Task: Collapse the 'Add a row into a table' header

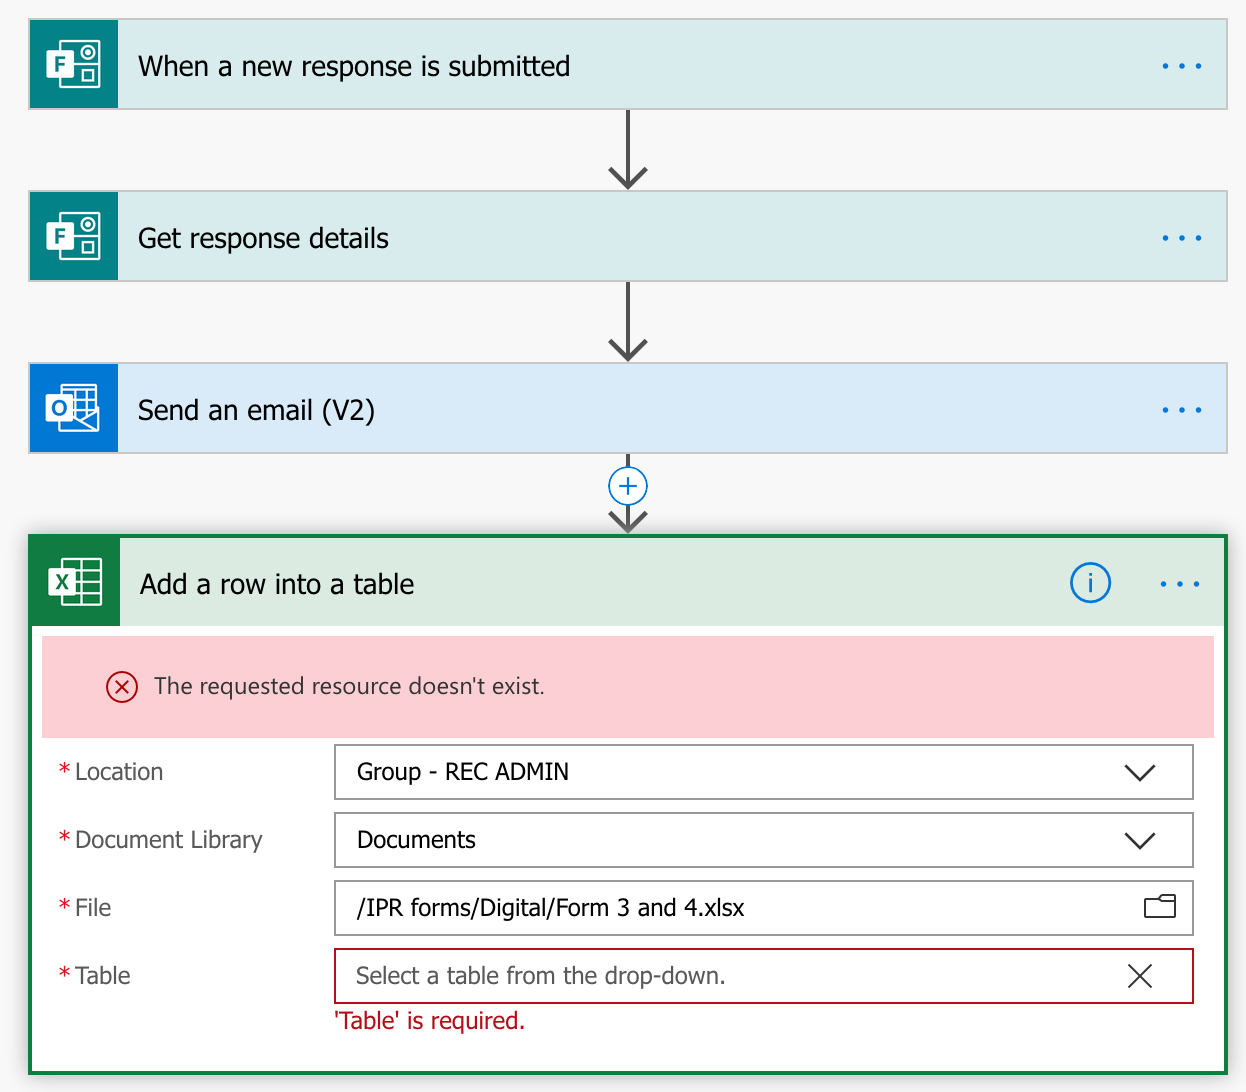Action: click(x=628, y=583)
